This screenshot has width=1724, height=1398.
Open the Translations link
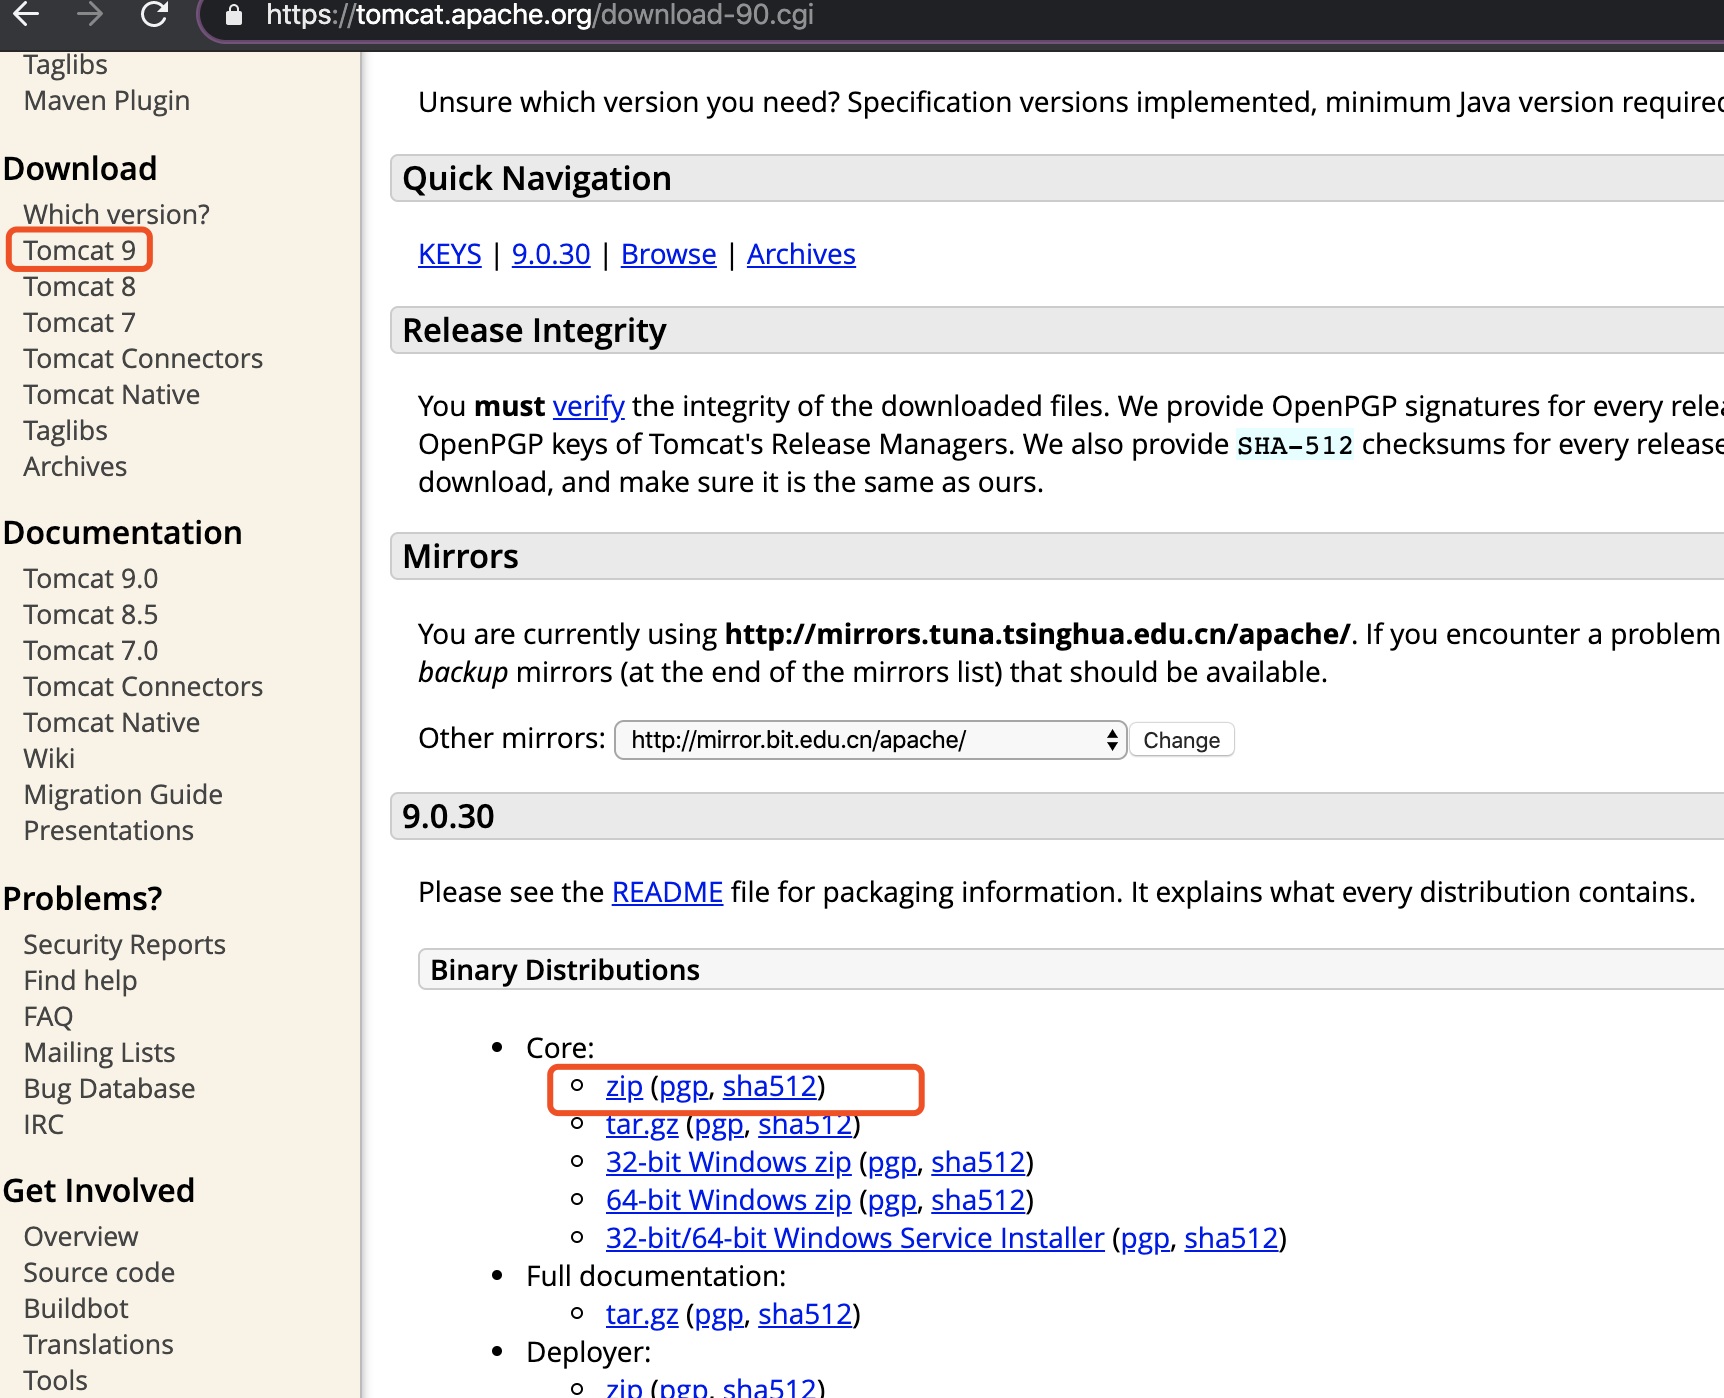coord(98,1344)
